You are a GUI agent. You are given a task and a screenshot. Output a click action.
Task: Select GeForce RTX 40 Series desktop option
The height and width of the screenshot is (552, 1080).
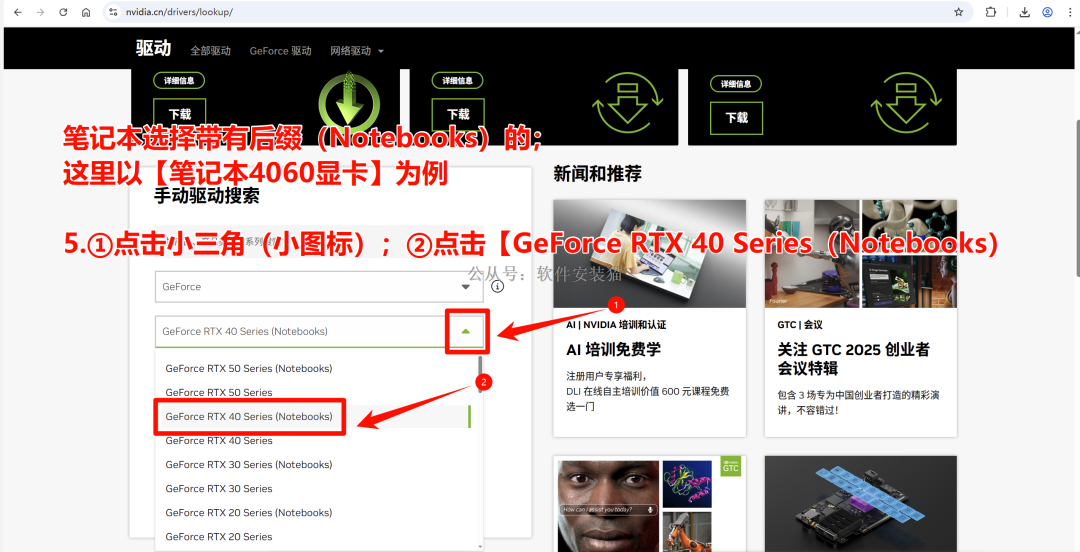219,441
